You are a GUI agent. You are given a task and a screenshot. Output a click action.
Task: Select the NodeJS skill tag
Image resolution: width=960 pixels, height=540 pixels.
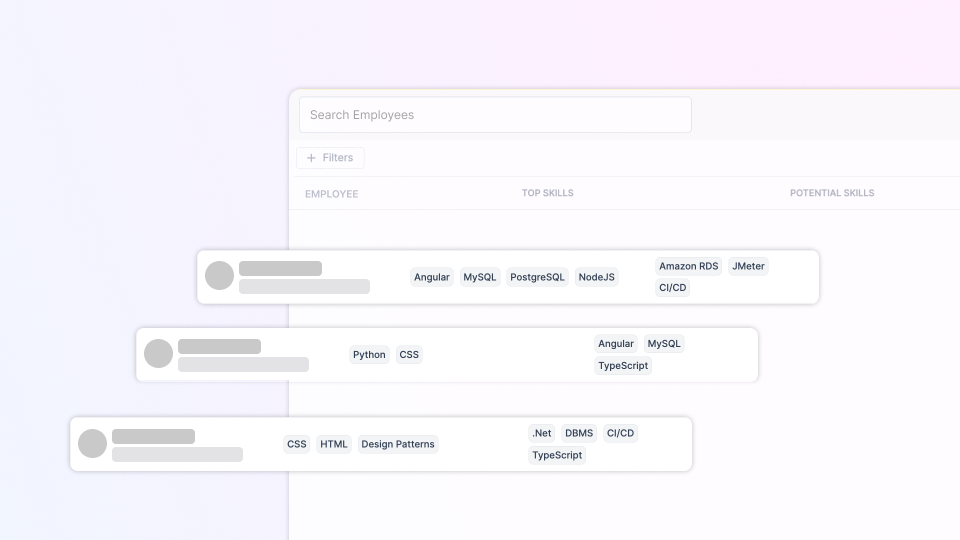596,277
